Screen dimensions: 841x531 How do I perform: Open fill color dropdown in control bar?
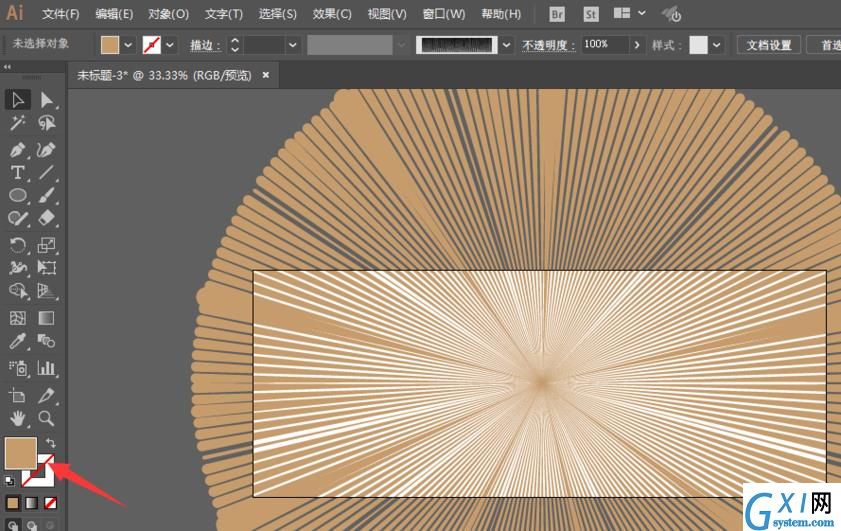(x=128, y=45)
